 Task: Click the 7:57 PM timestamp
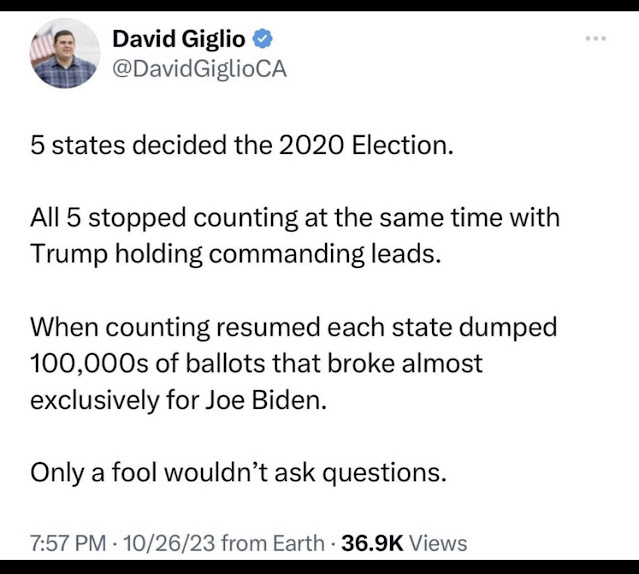point(68,543)
